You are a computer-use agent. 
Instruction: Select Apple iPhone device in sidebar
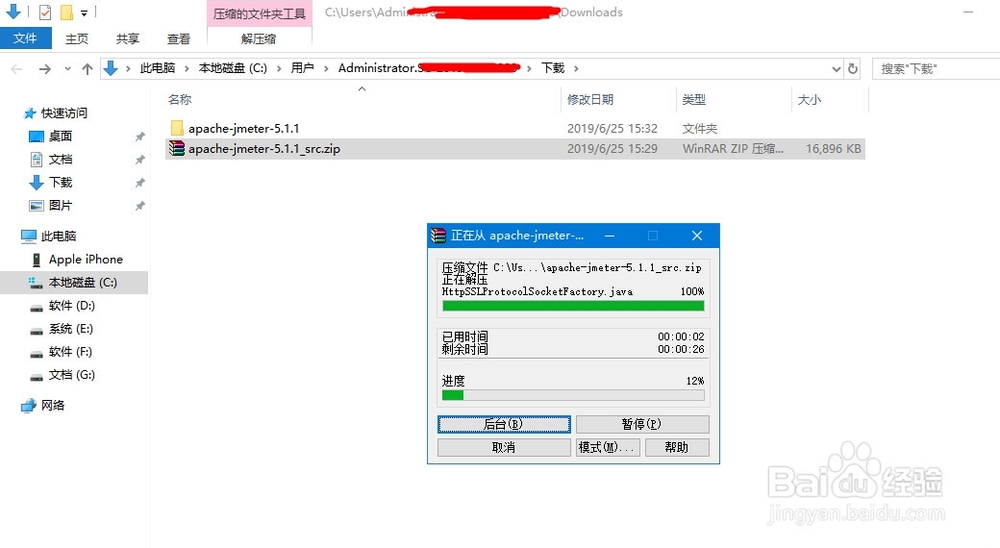coord(85,259)
